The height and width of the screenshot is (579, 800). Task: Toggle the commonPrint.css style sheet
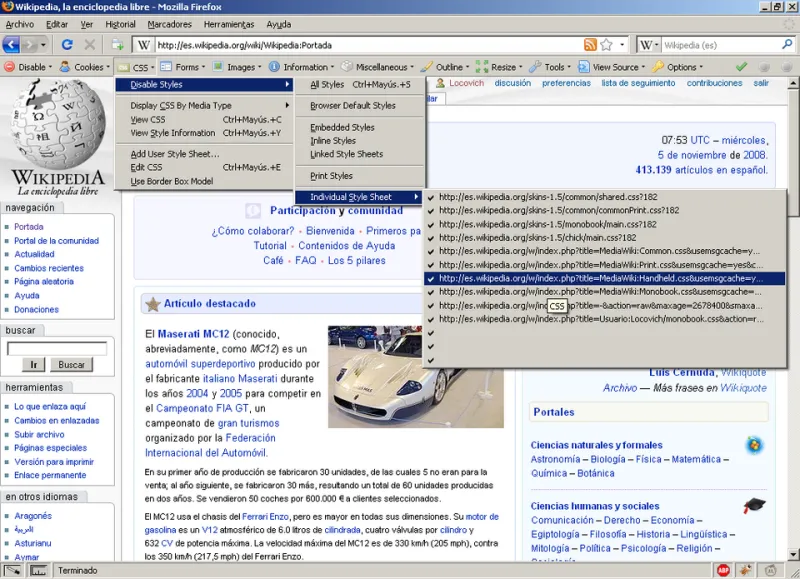(604, 210)
